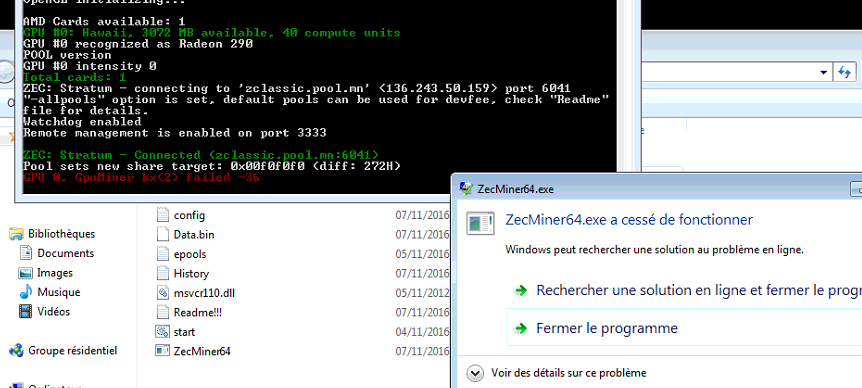Screen dimensions: 862x388
Task: Open the Images library
Action: [x=55, y=273]
